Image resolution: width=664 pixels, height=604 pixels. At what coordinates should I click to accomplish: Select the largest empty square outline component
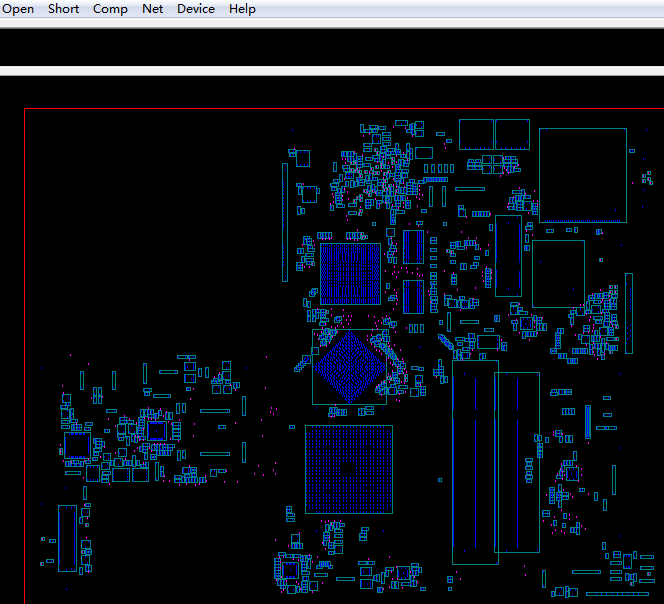(x=583, y=175)
